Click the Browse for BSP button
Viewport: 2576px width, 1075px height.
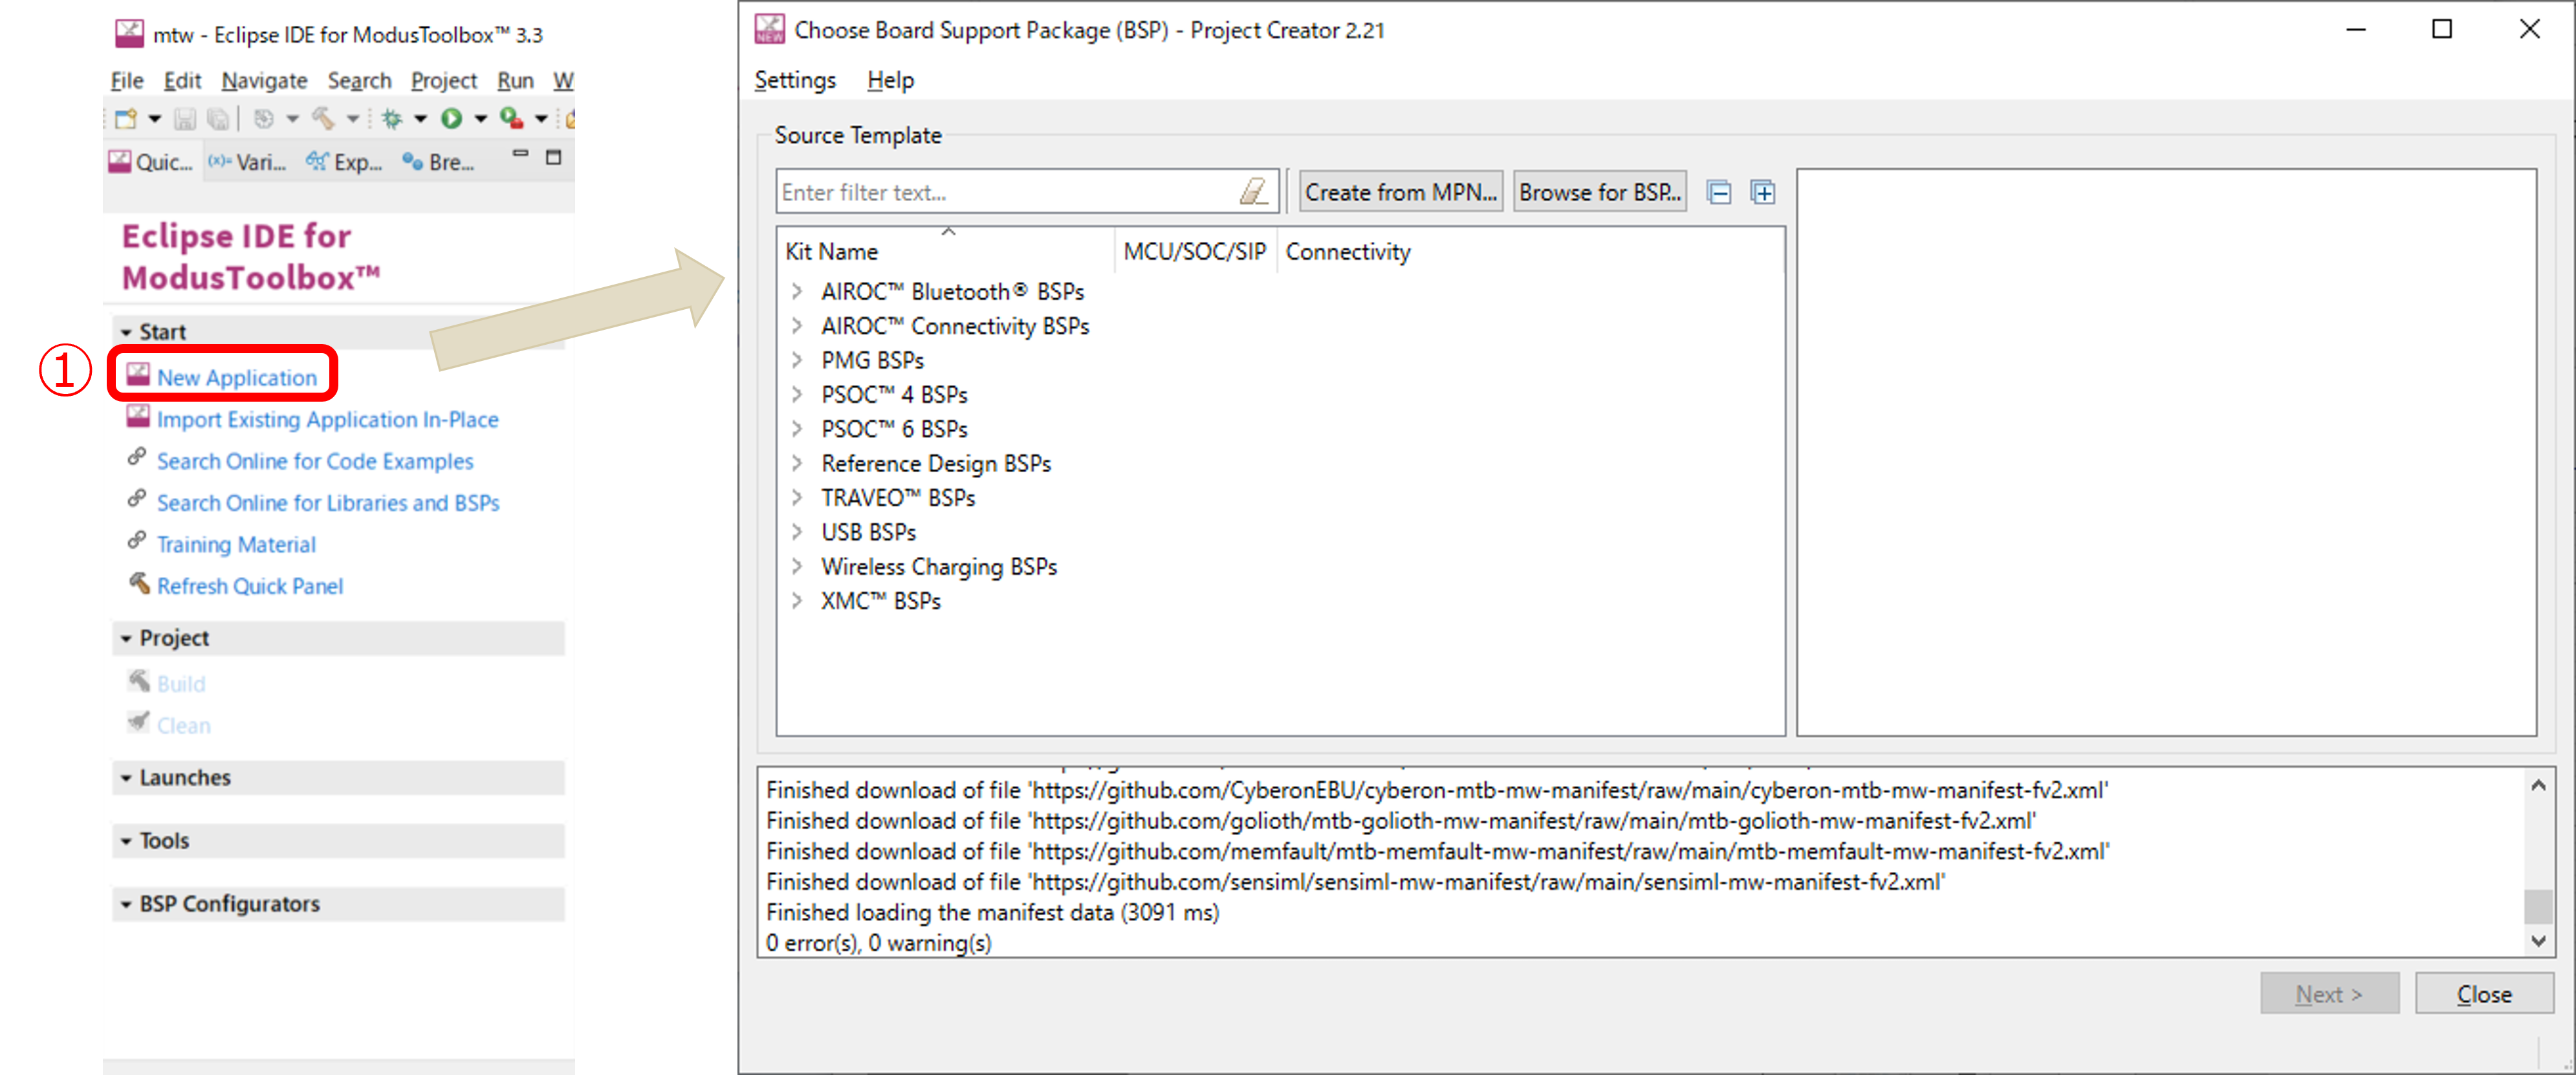1599,192
